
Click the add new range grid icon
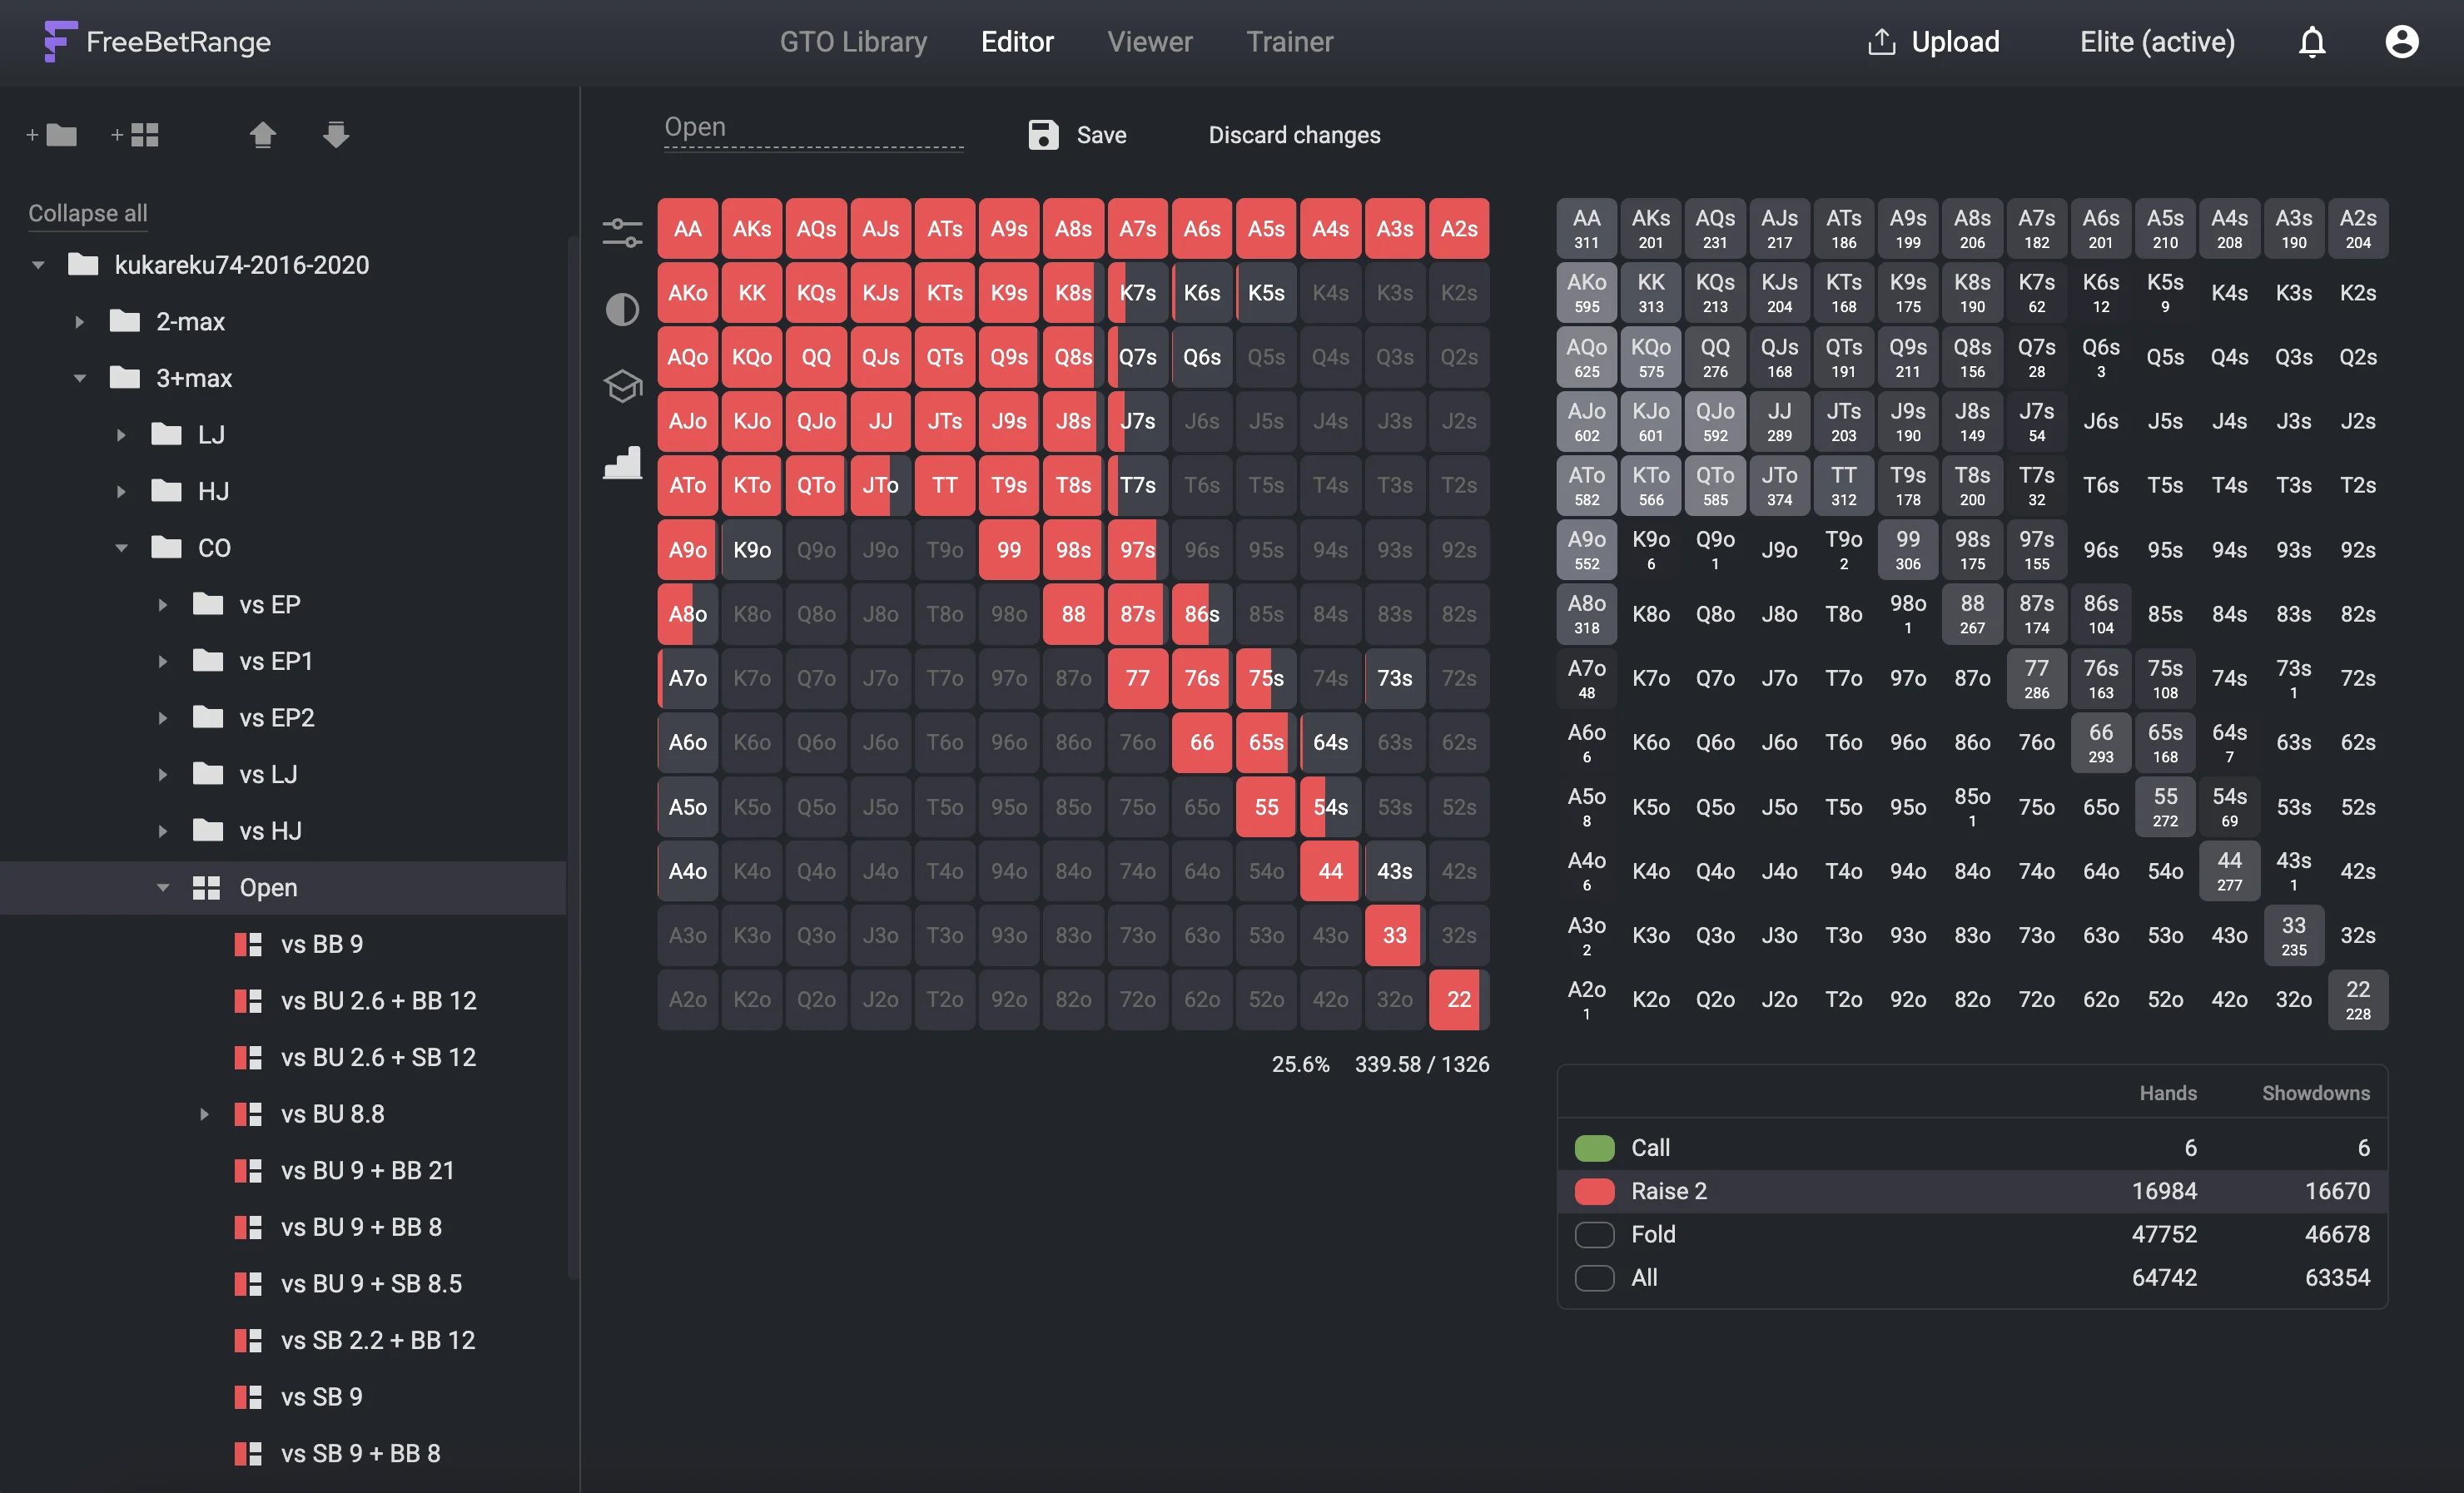click(x=136, y=135)
